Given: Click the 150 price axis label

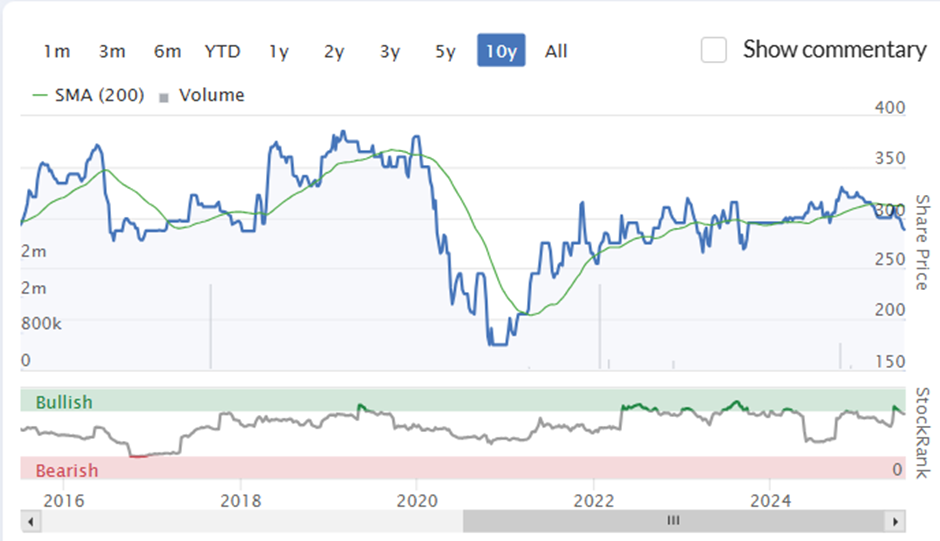Looking at the screenshot, I should click(x=890, y=362).
